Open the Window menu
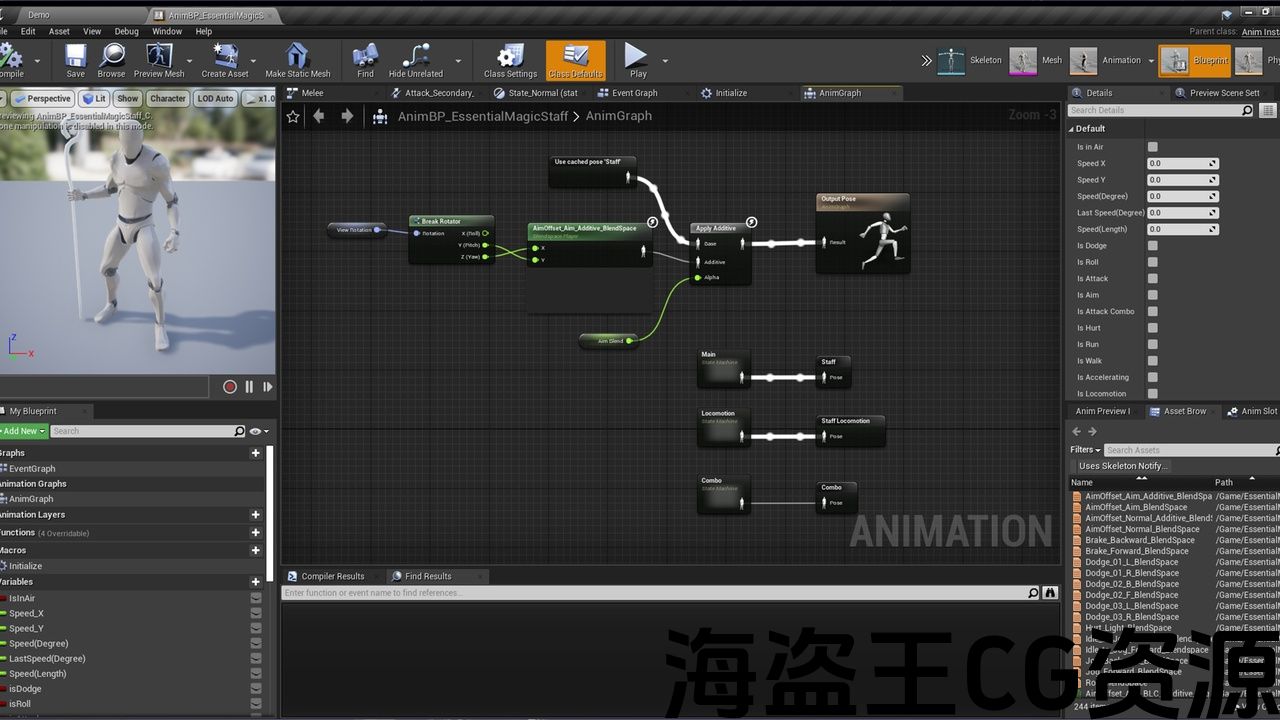 click(167, 31)
